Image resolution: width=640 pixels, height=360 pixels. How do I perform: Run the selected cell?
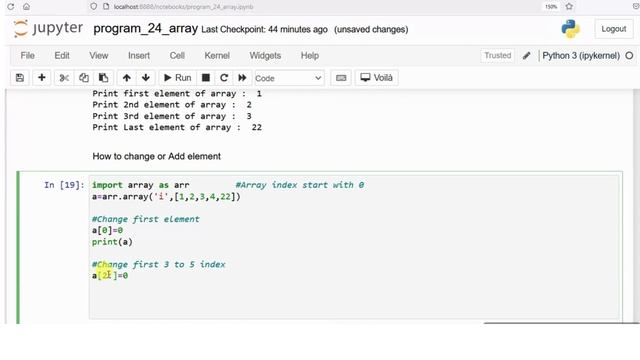coord(178,78)
